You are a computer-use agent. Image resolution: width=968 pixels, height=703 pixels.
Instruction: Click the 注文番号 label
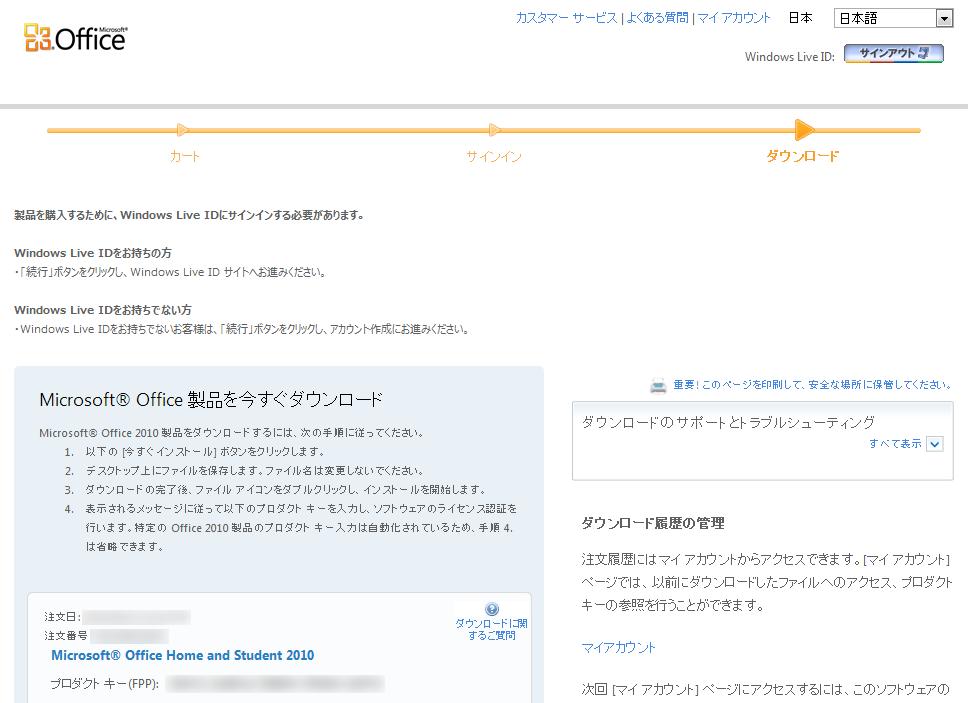point(65,636)
